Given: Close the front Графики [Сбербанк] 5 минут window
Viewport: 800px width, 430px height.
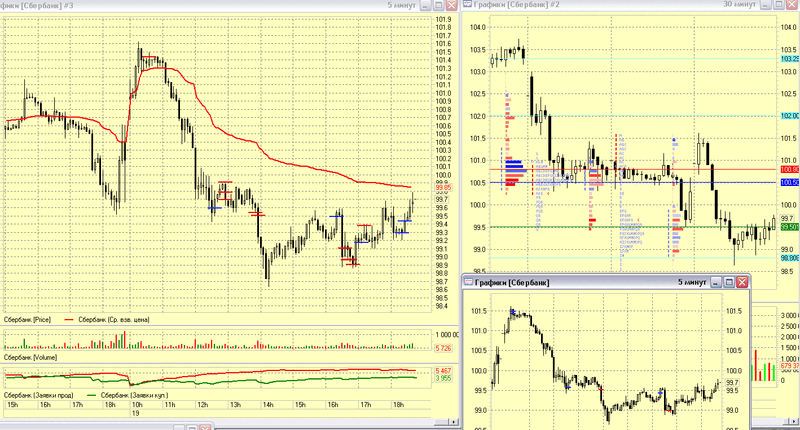Looking at the screenshot, I should tap(742, 282).
